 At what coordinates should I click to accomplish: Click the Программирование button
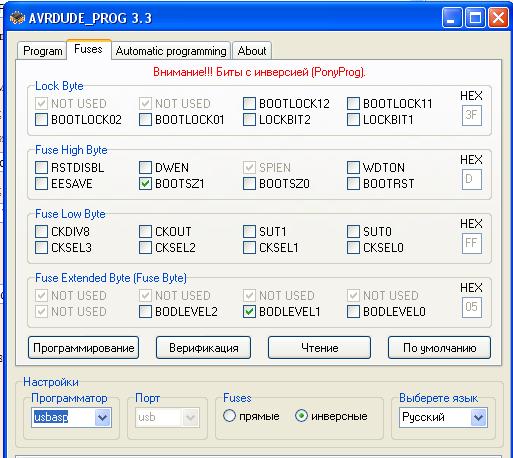click(84, 348)
